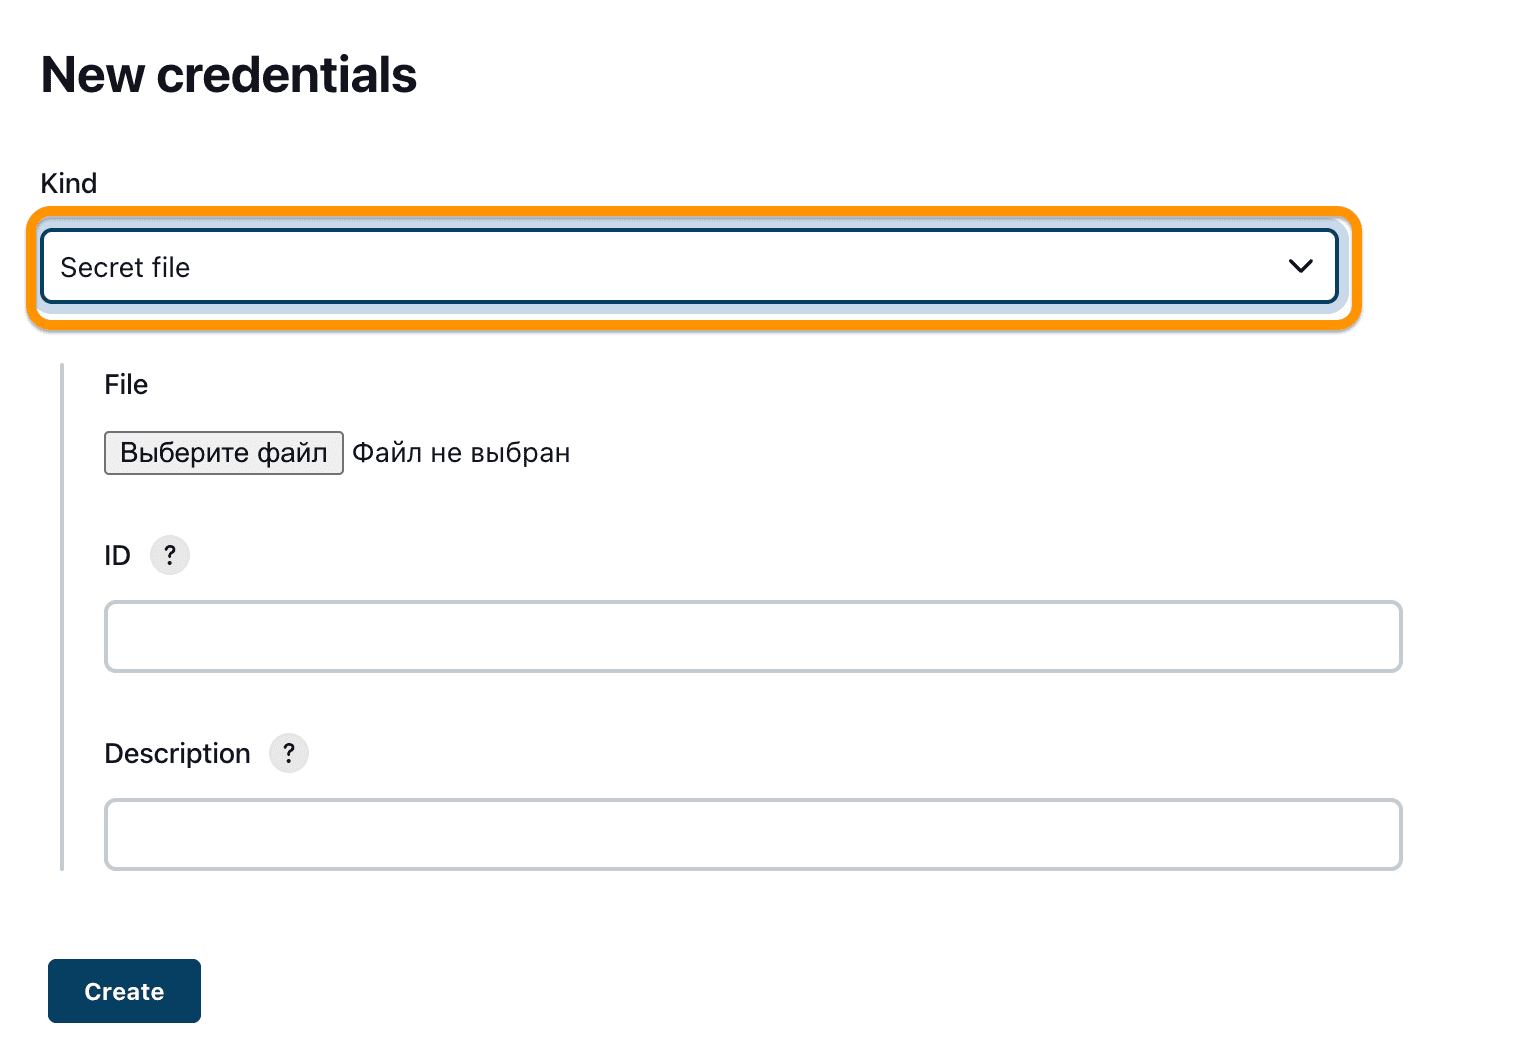Click the word 'New' in page heading
Viewport: 1518px width, 1064px height.
coord(92,75)
